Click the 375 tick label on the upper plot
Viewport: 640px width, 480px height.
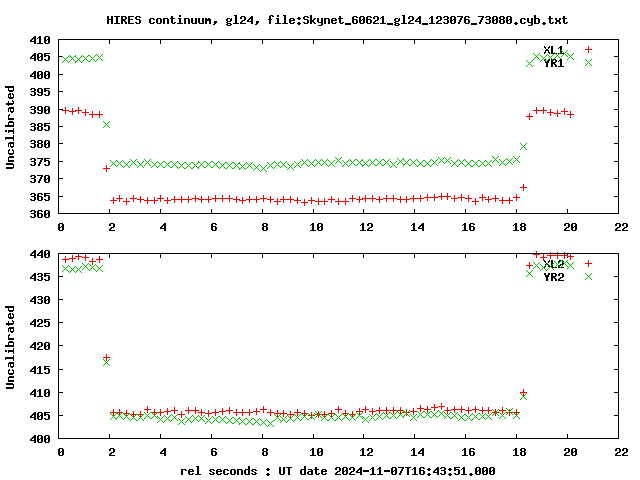pyautogui.click(x=40, y=162)
